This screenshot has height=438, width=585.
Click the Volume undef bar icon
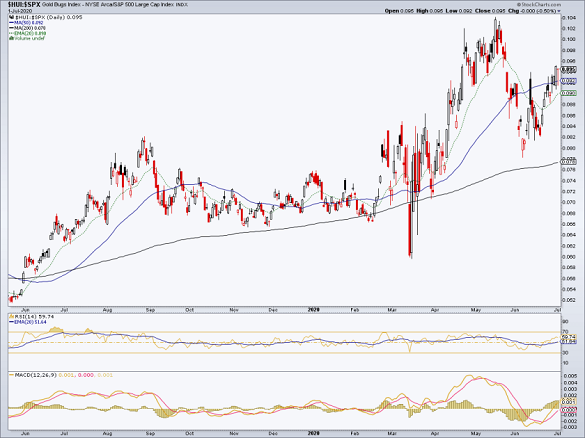[x=12, y=38]
